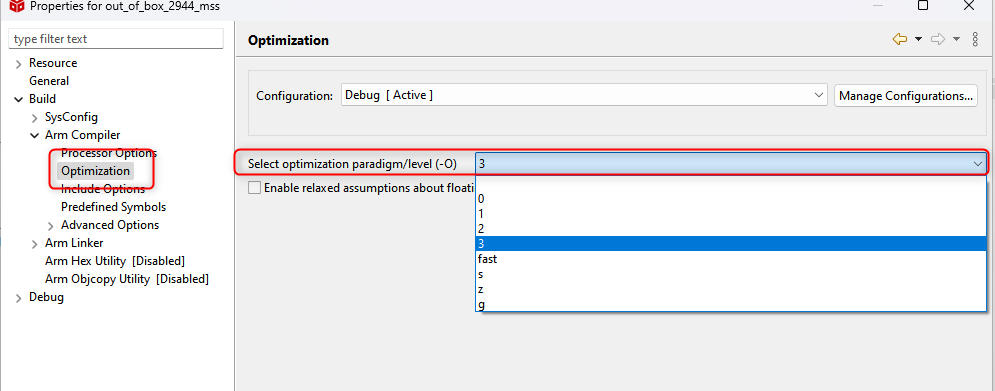This screenshot has height=391, width=995.
Task: Close the optimization level combo arrow
Action: point(977,164)
